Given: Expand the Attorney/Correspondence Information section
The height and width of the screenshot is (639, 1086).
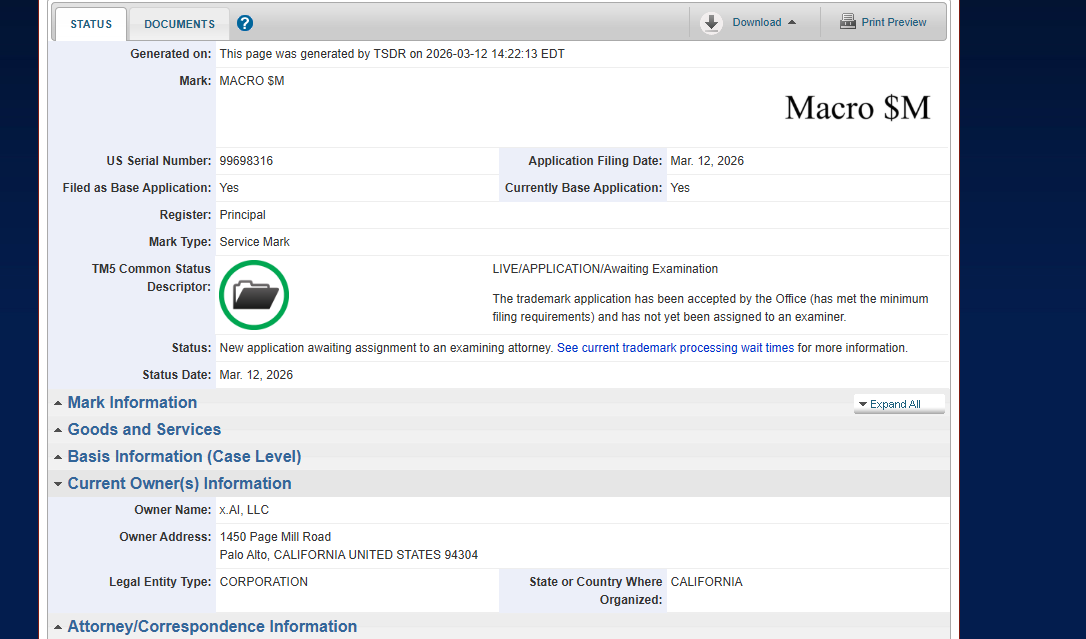Looking at the screenshot, I should point(212,626).
